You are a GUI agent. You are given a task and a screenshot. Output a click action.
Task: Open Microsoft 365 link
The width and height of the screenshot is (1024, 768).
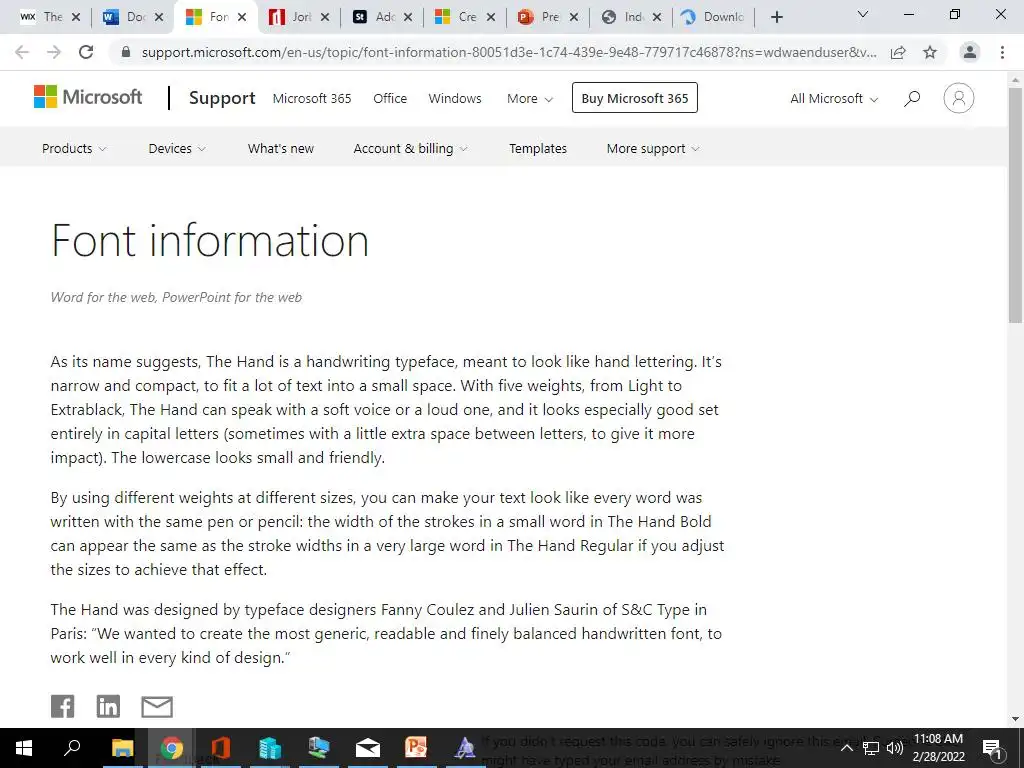click(312, 99)
